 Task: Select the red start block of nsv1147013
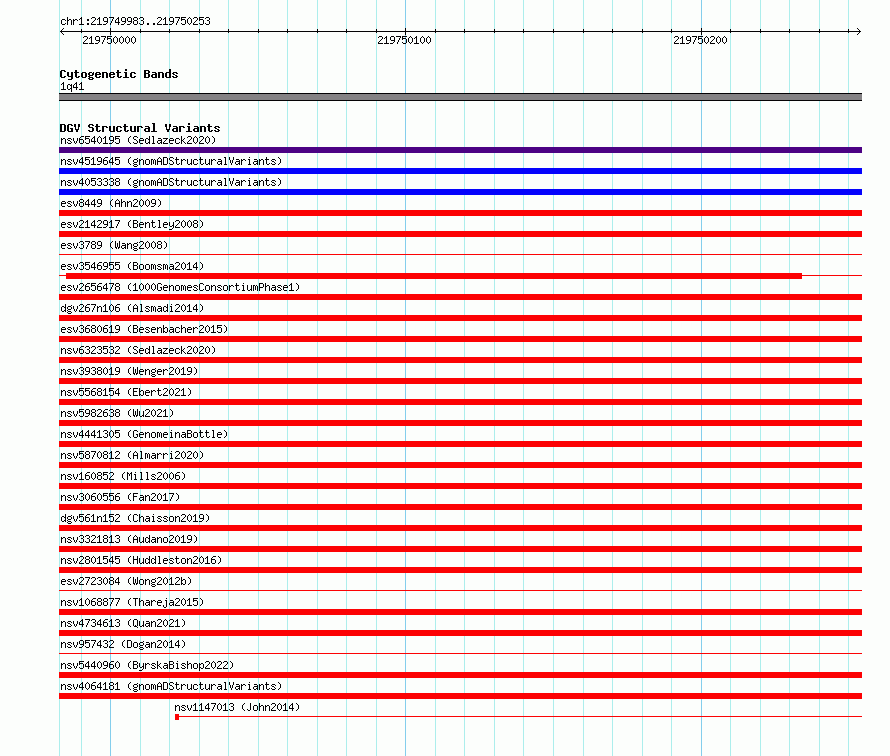tap(177, 717)
